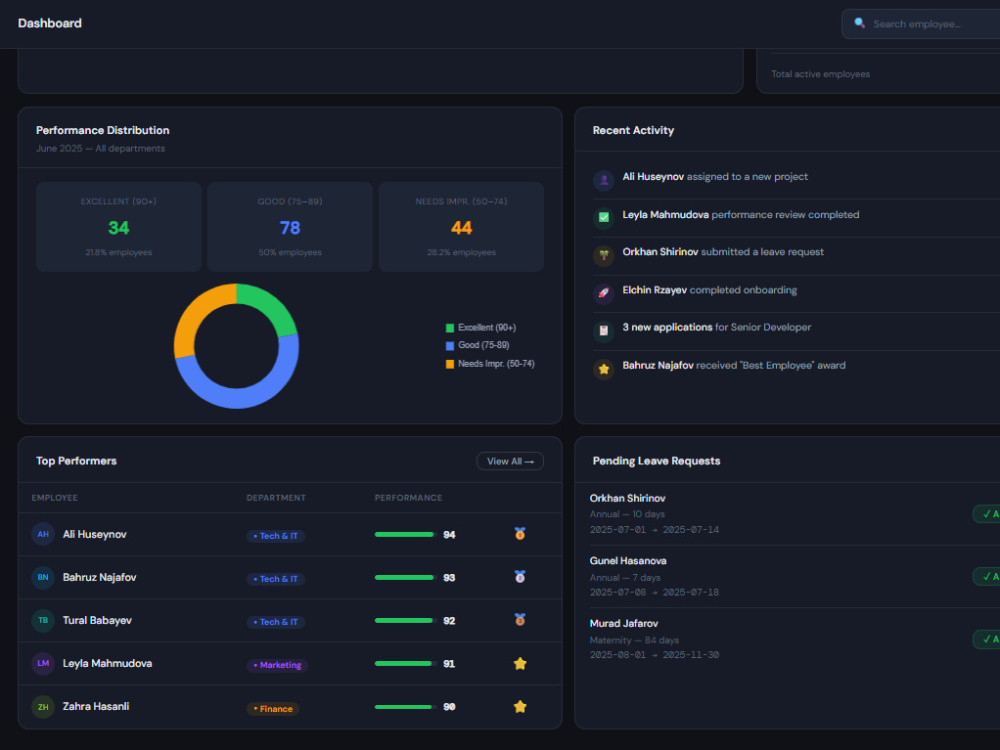Click Murad Jafarov in Pending Leave Requests
This screenshot has height=750, width=1000.
click(x=624, y=623)
